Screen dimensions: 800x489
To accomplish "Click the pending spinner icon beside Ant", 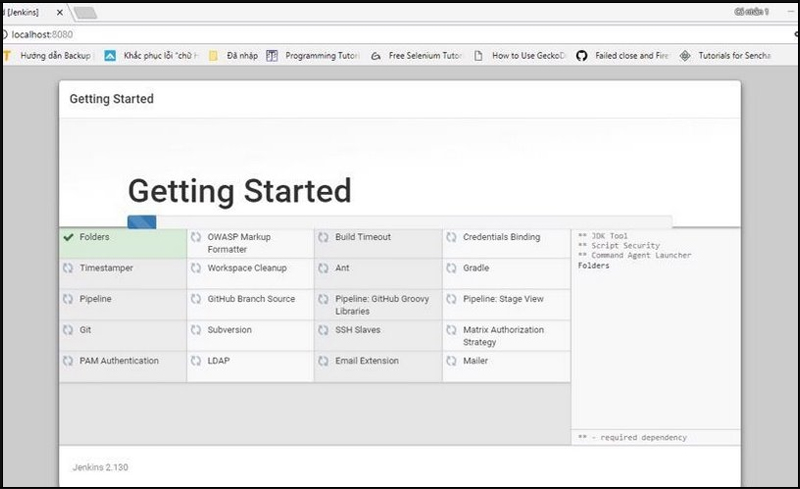I will 323,268.
